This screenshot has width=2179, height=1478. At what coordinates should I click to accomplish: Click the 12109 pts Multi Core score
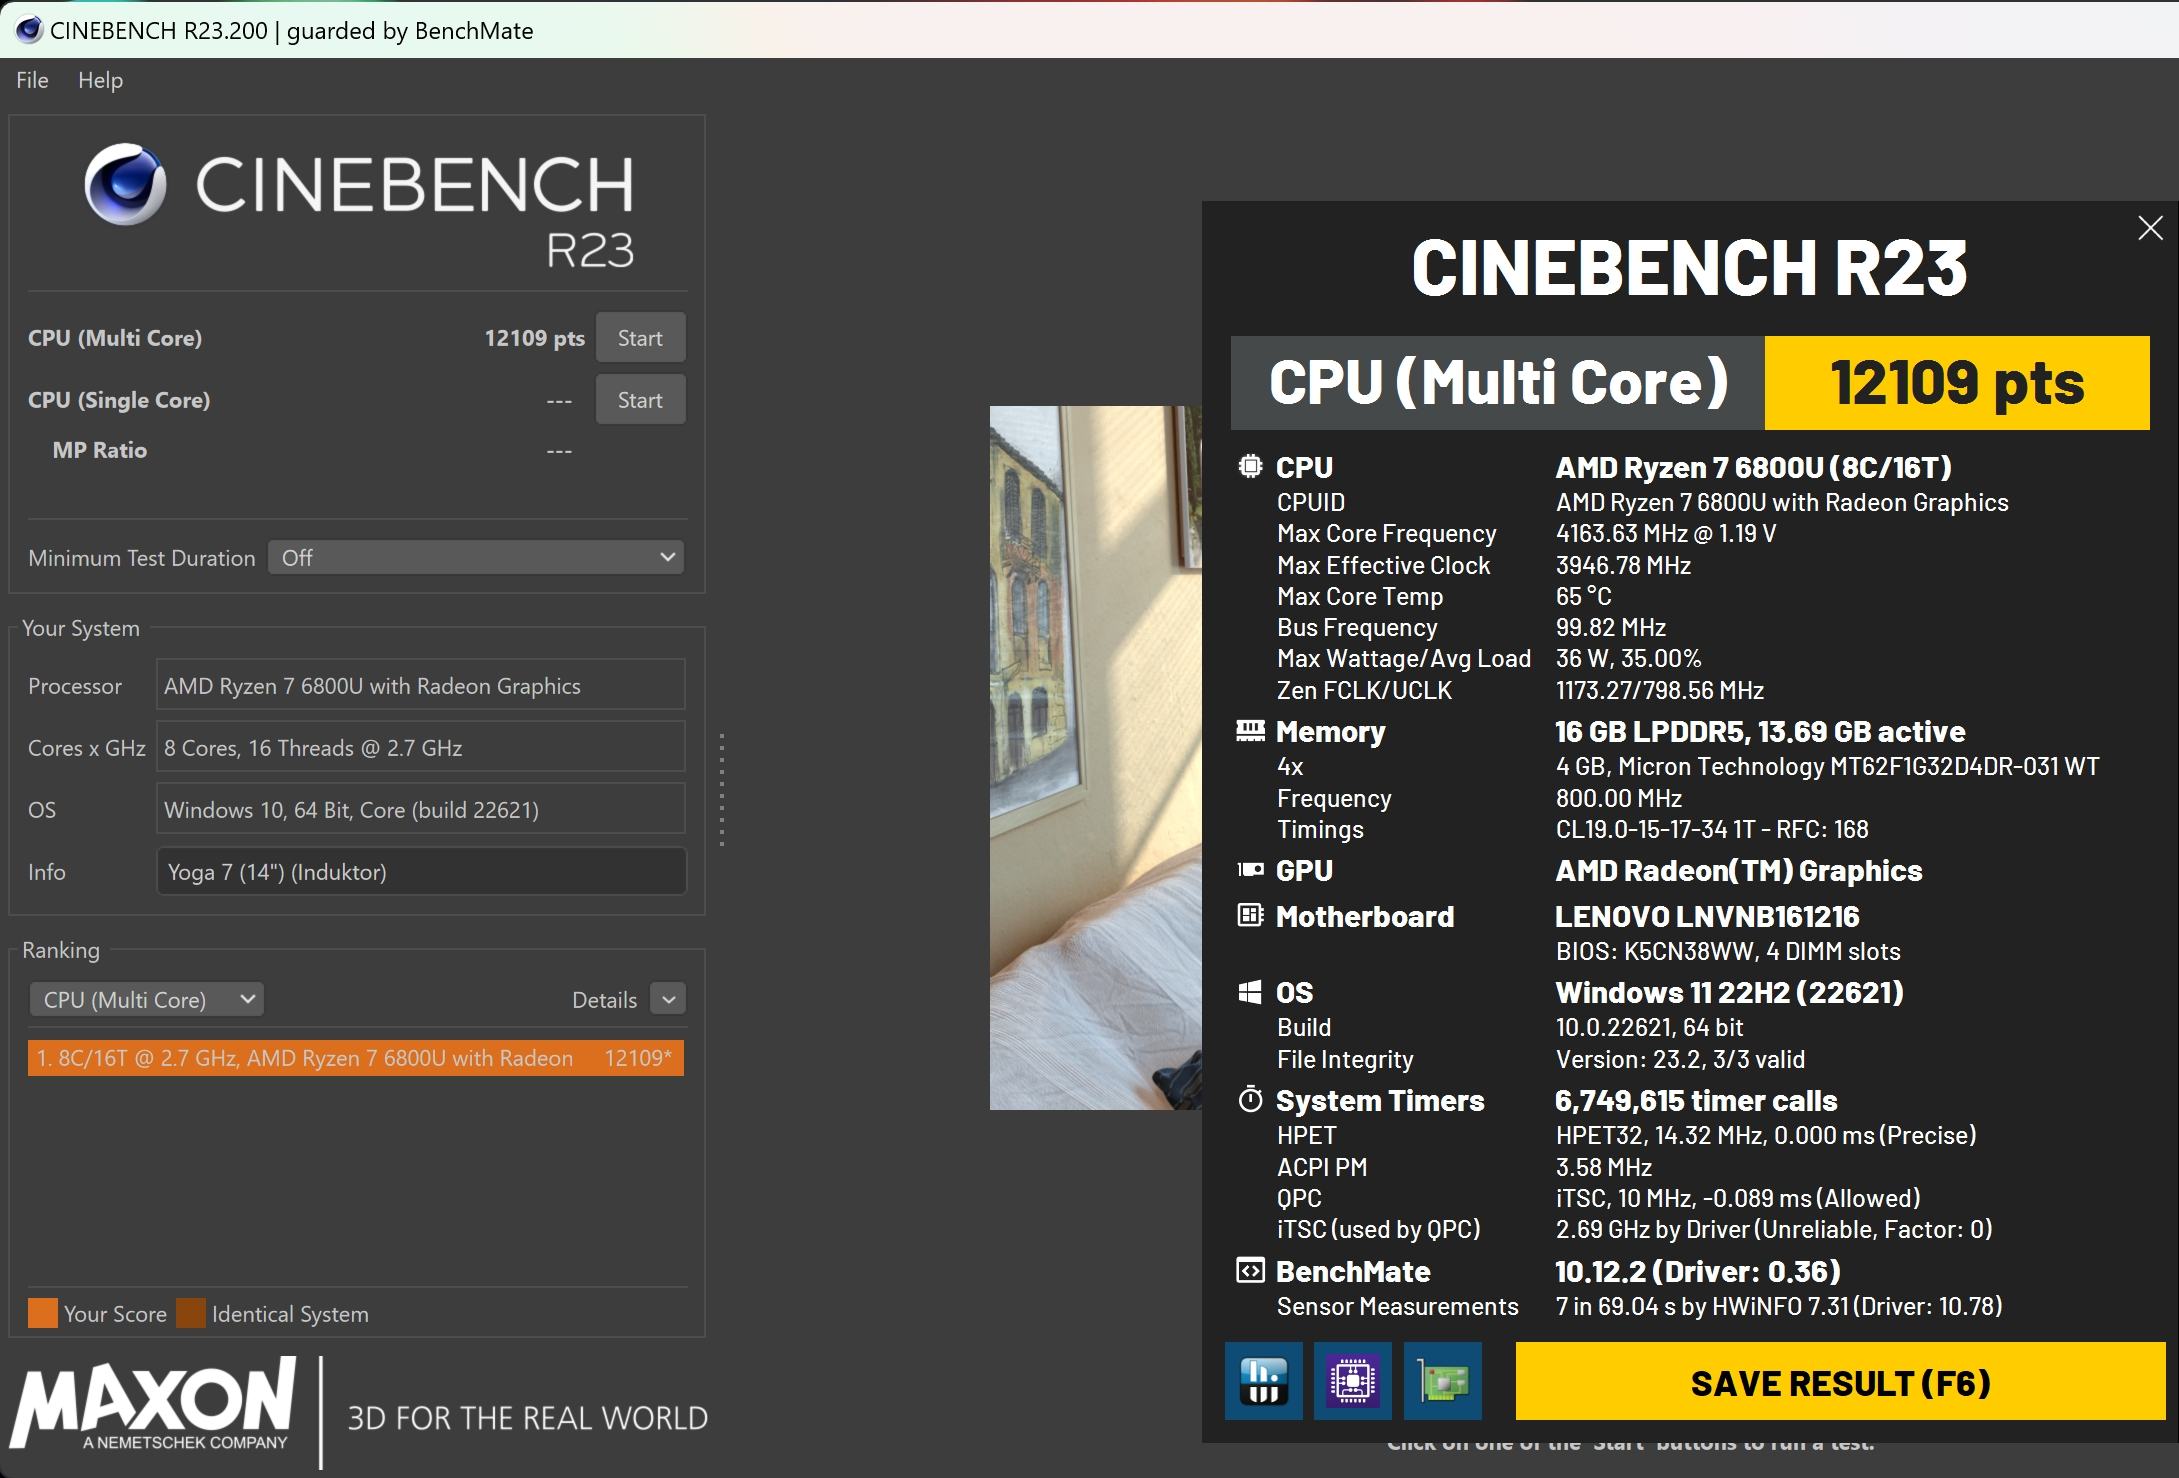pyautogui.click(x=534, y=338)
